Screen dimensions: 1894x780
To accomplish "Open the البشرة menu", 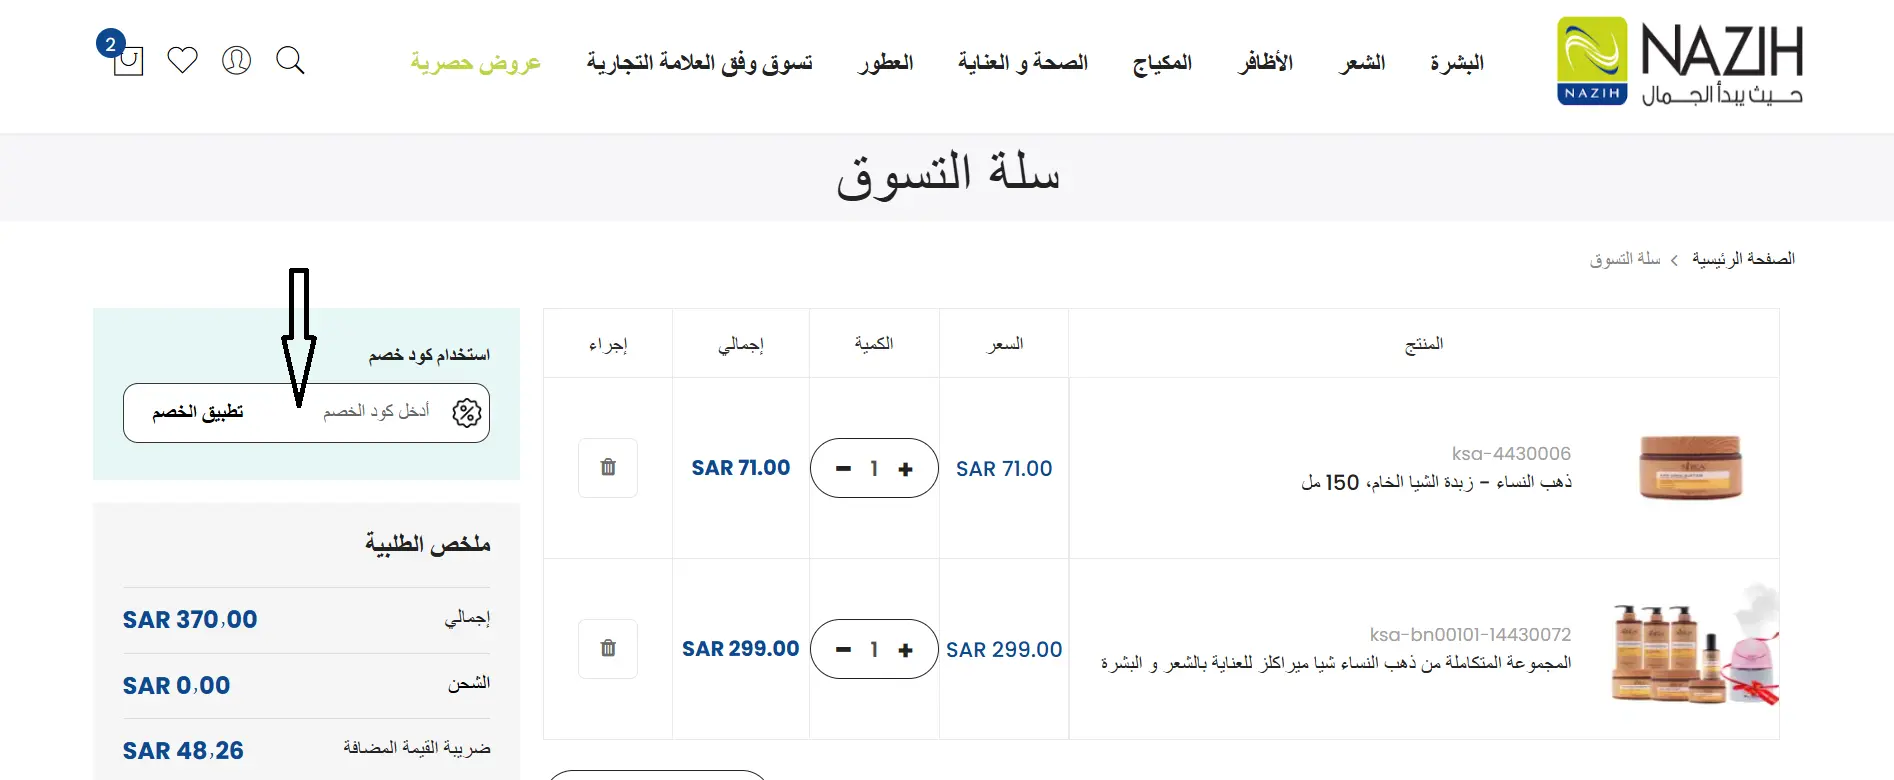I will [1457, 63].
